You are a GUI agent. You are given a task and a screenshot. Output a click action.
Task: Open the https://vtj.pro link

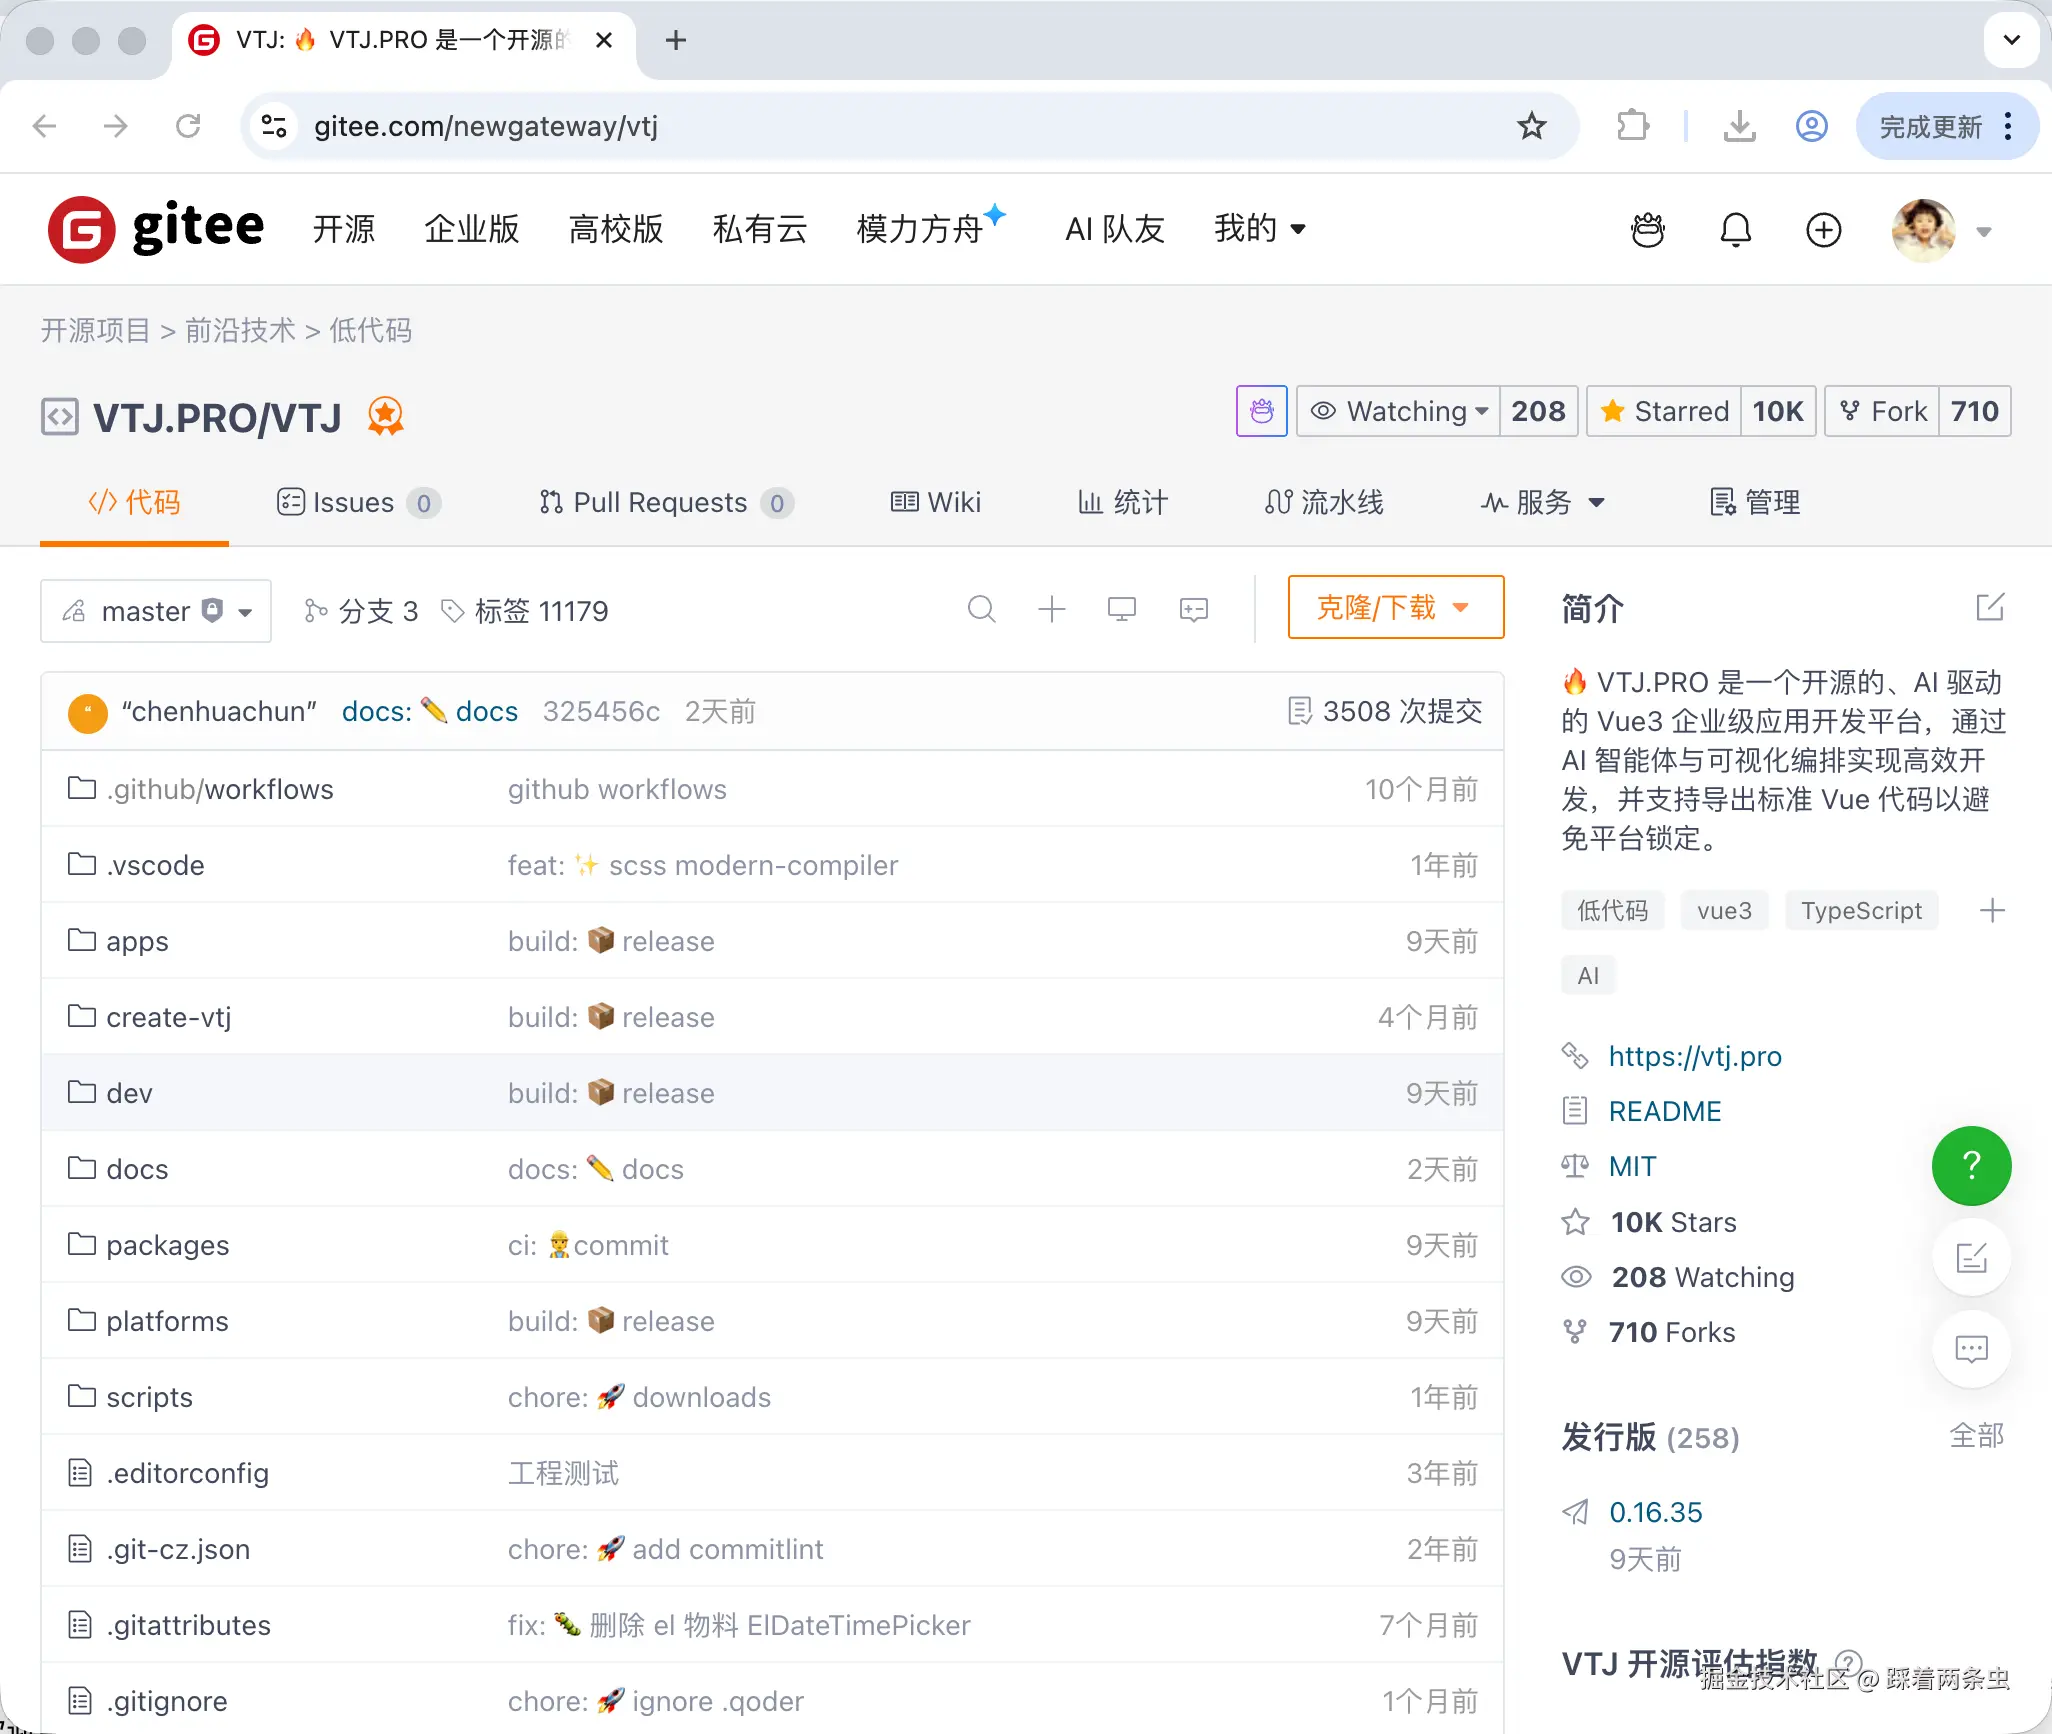tap(1695, 1056)
